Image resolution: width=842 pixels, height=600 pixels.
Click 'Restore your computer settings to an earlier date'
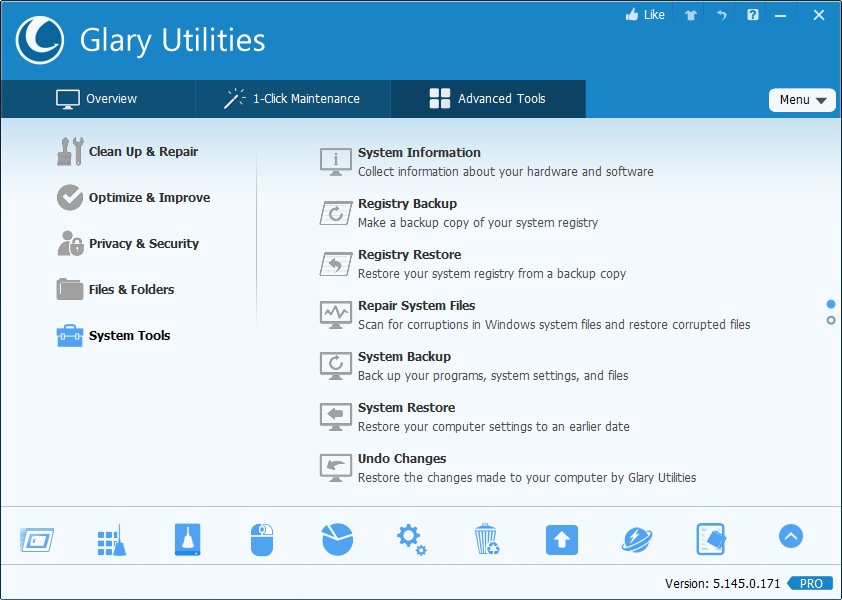pyautogui.click(x=493, y=427)
